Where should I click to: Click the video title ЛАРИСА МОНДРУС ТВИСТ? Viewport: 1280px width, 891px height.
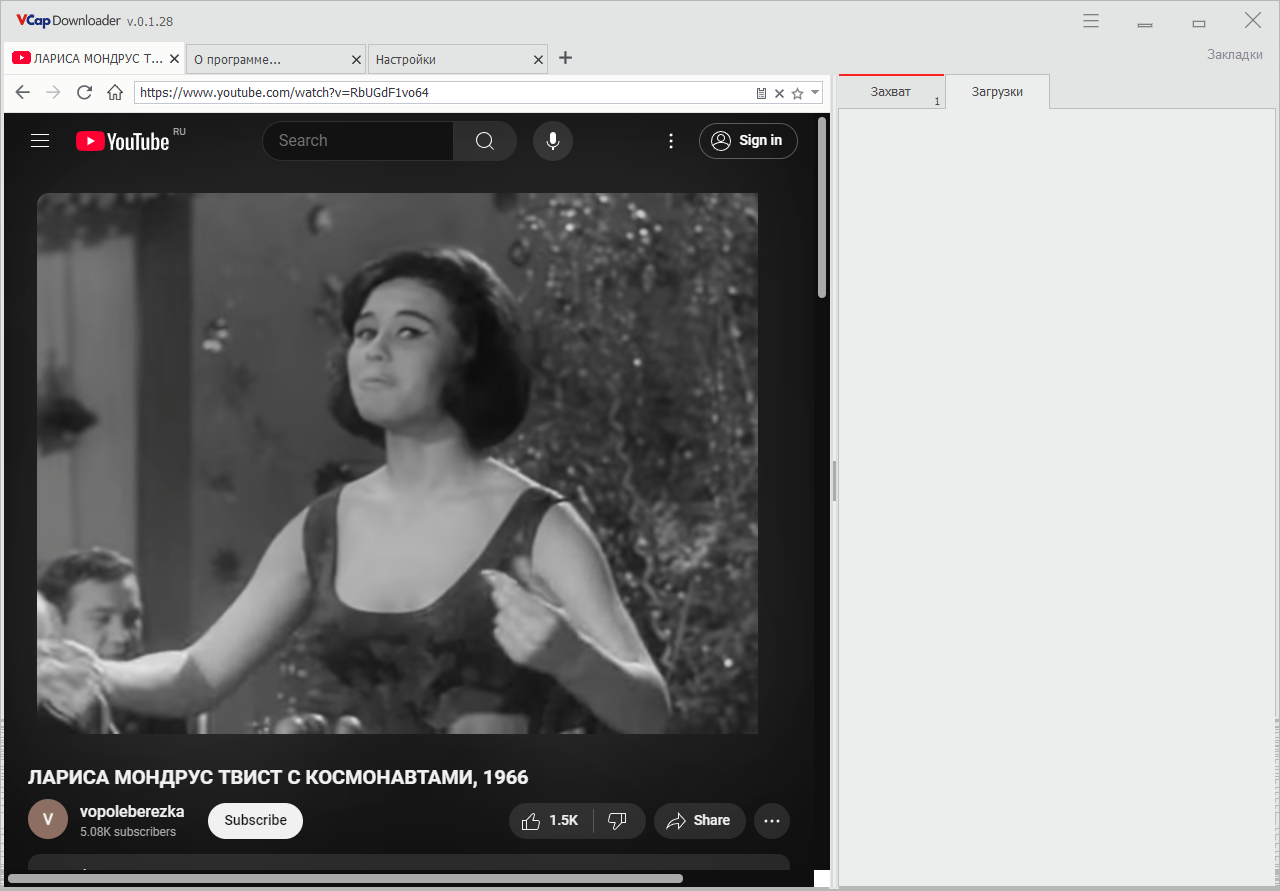(x=278, y=777)
